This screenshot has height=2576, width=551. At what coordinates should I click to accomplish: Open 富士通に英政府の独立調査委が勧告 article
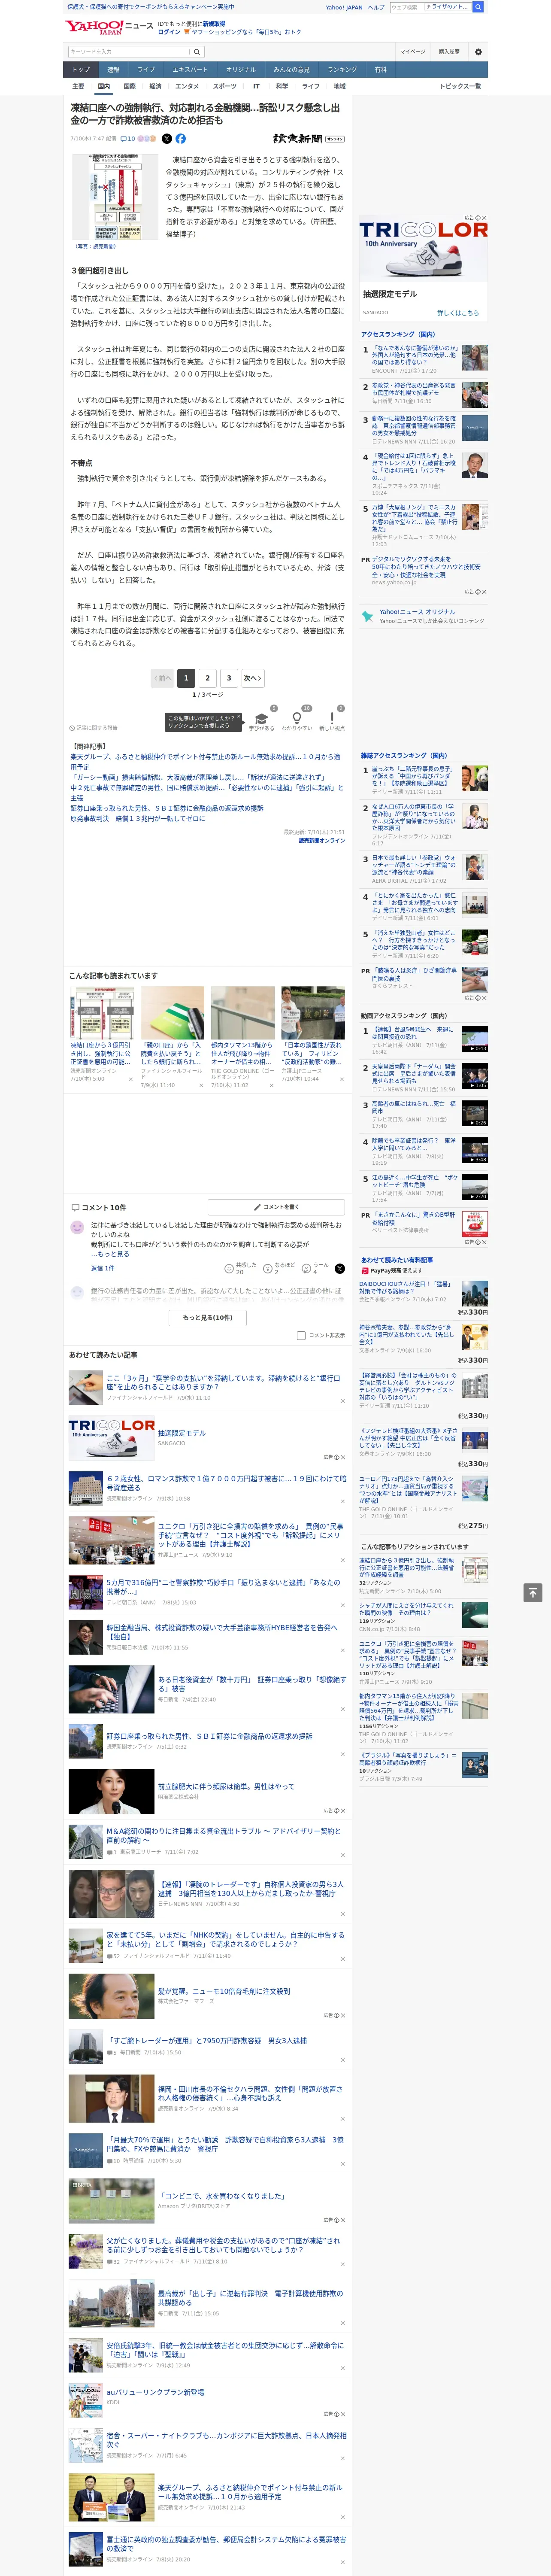[226, 2544]
